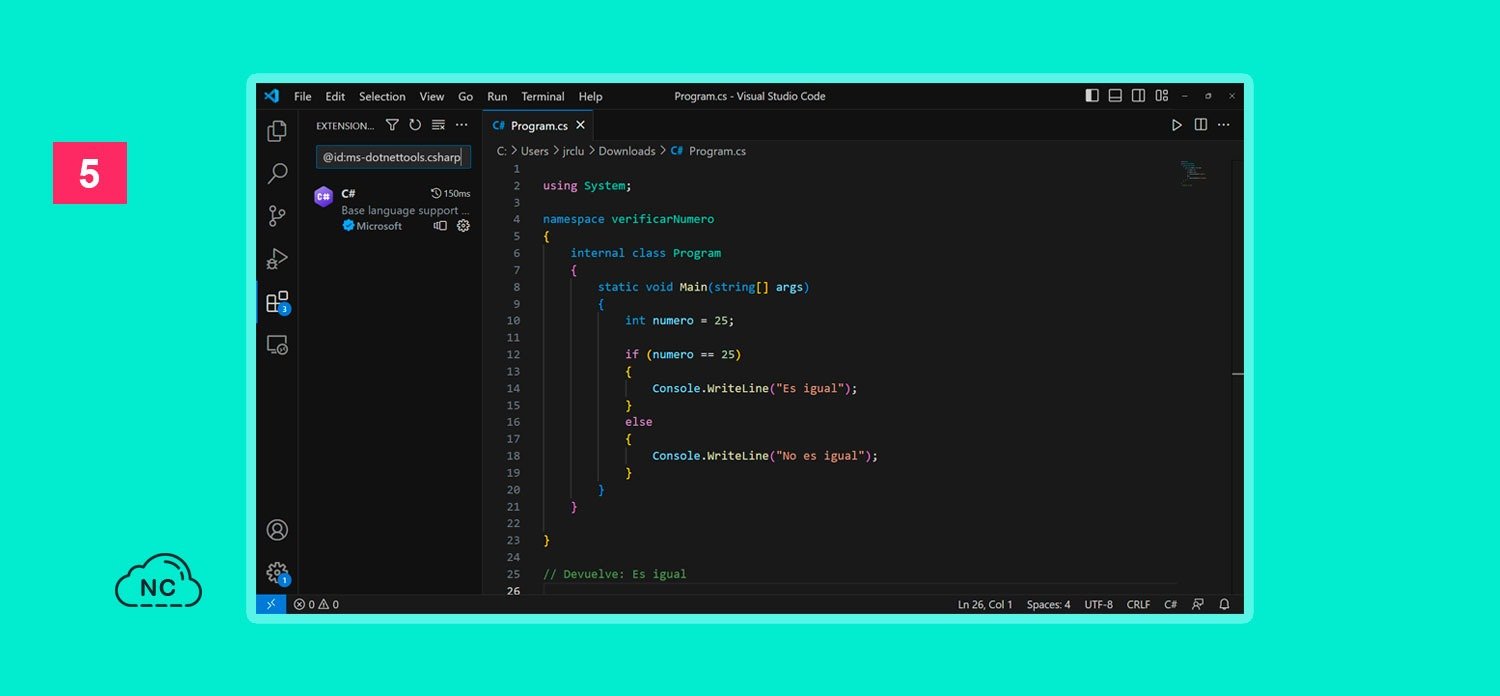Click the Extensions icon in activity bar
The image size is (1500, 696).
click(x=277, y=302)
